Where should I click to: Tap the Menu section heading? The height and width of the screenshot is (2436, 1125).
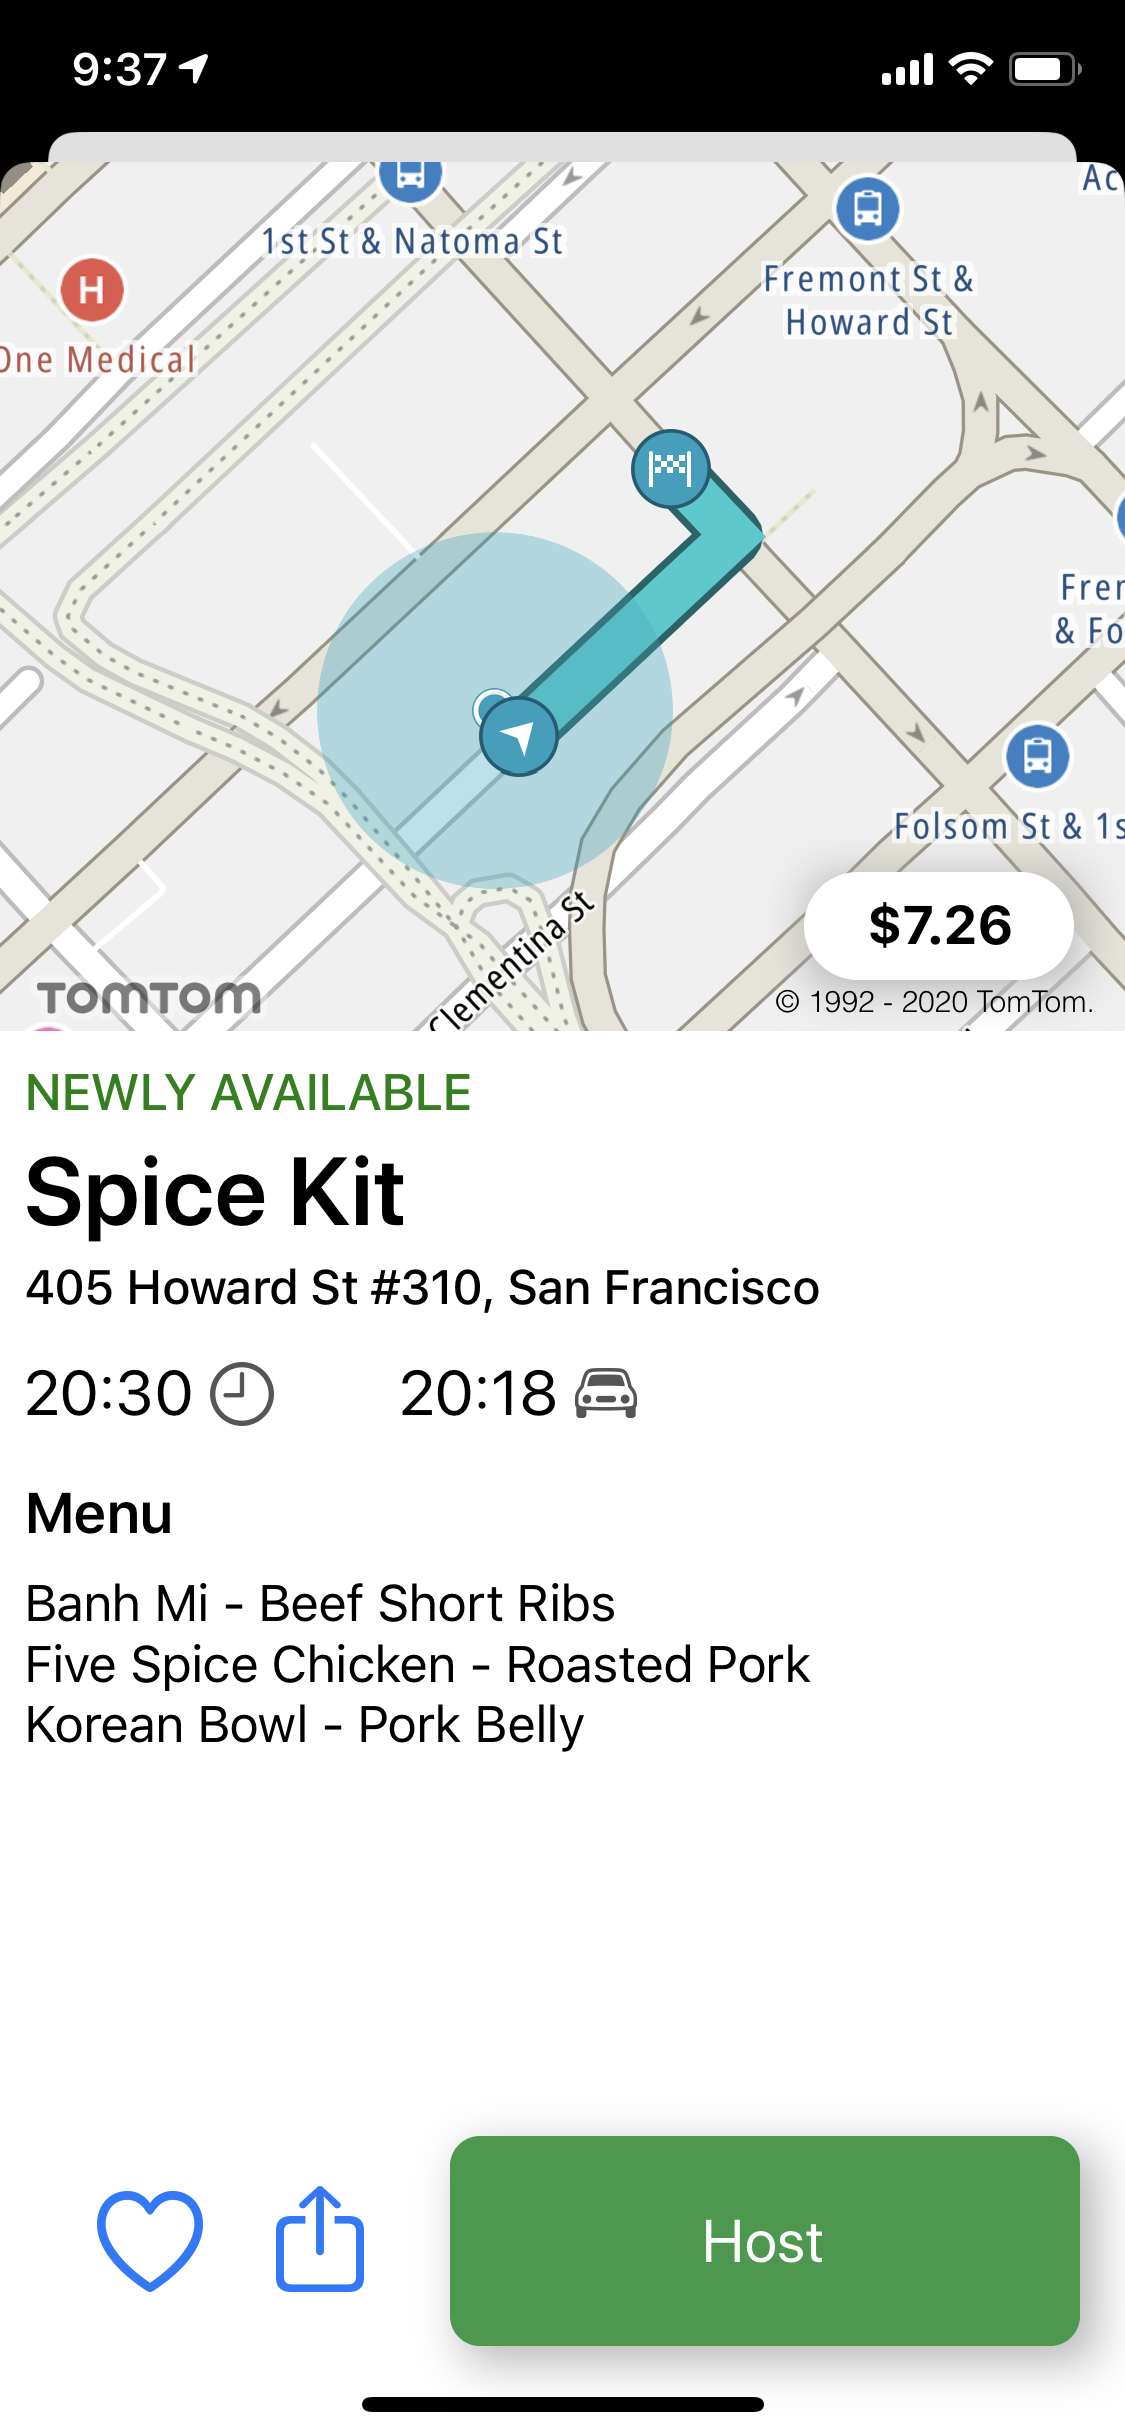(x=99, y=1512)
